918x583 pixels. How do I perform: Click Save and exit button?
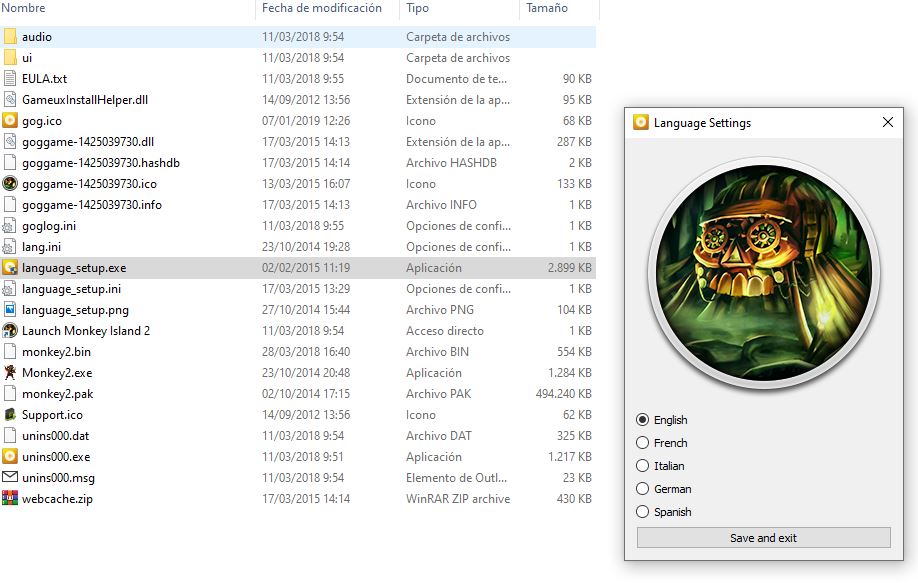[x=763, y=538]
